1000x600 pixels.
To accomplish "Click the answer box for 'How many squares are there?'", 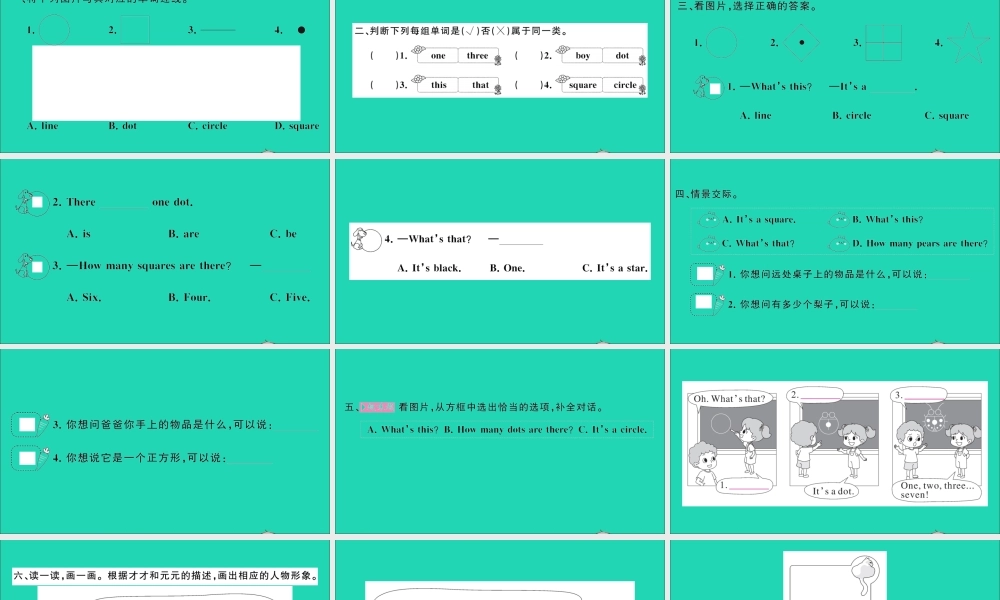I will [x=38, y=267].
